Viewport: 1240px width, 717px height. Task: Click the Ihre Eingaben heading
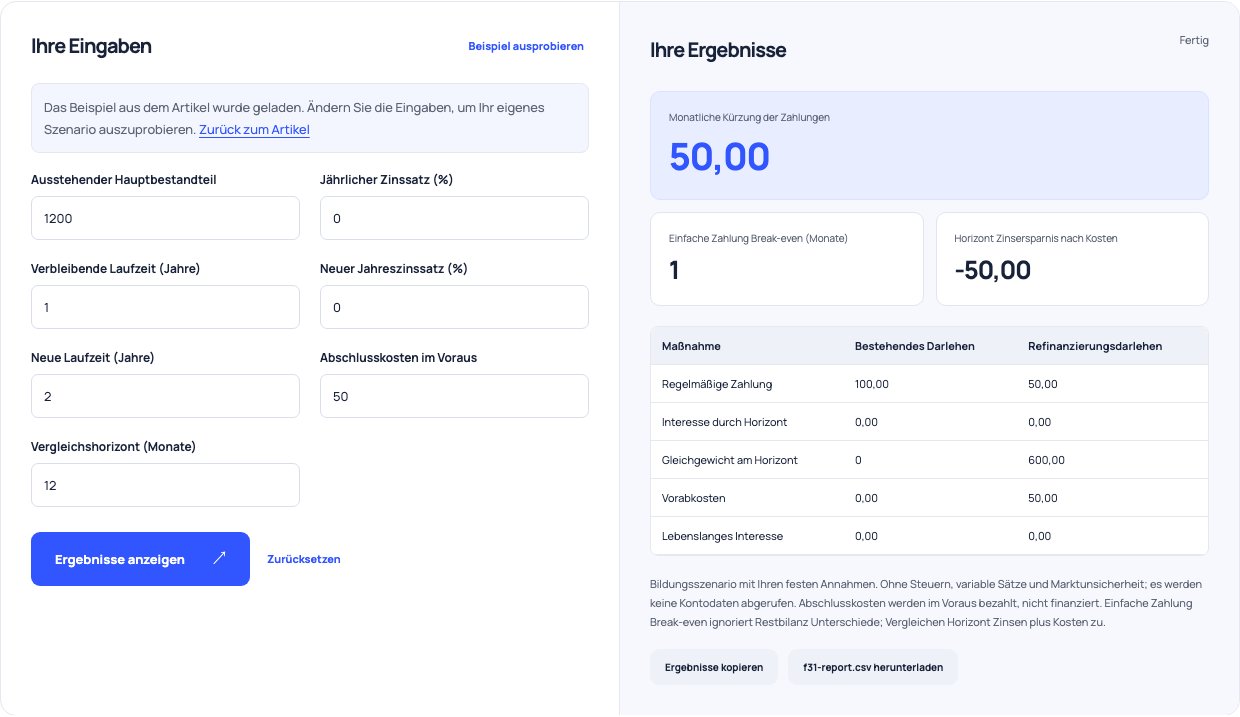coord(91,46)
